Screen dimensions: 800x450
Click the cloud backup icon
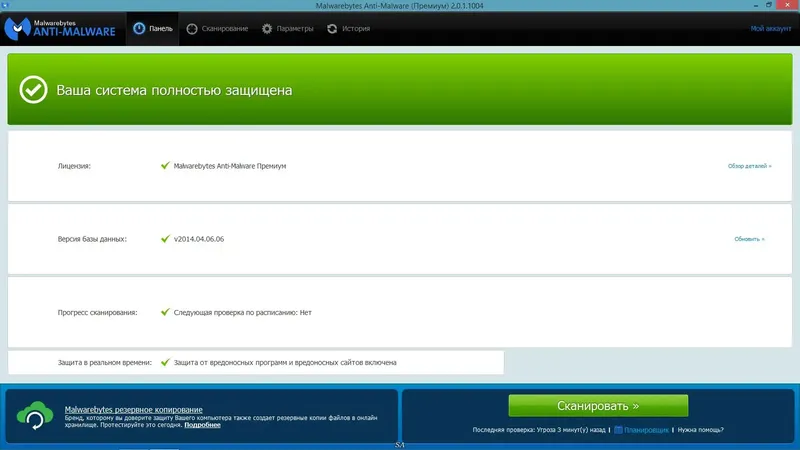point(35,415)
